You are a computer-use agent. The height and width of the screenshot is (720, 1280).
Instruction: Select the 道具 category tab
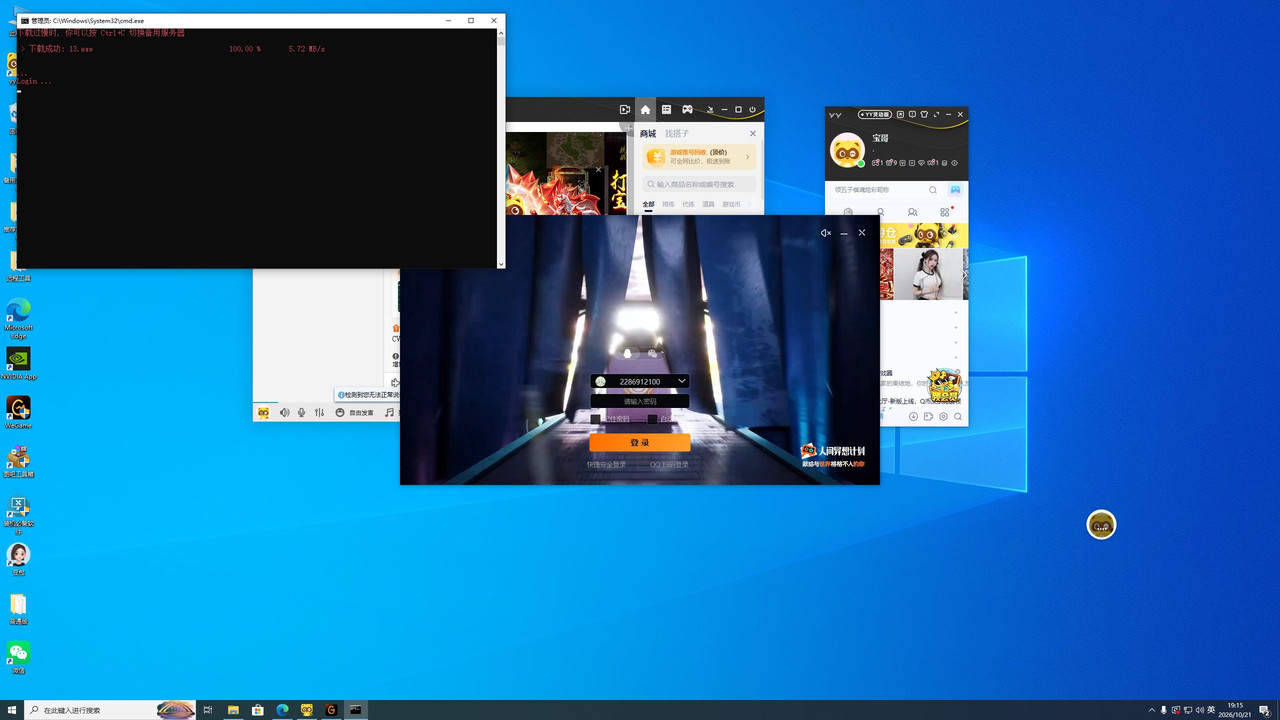708,204
